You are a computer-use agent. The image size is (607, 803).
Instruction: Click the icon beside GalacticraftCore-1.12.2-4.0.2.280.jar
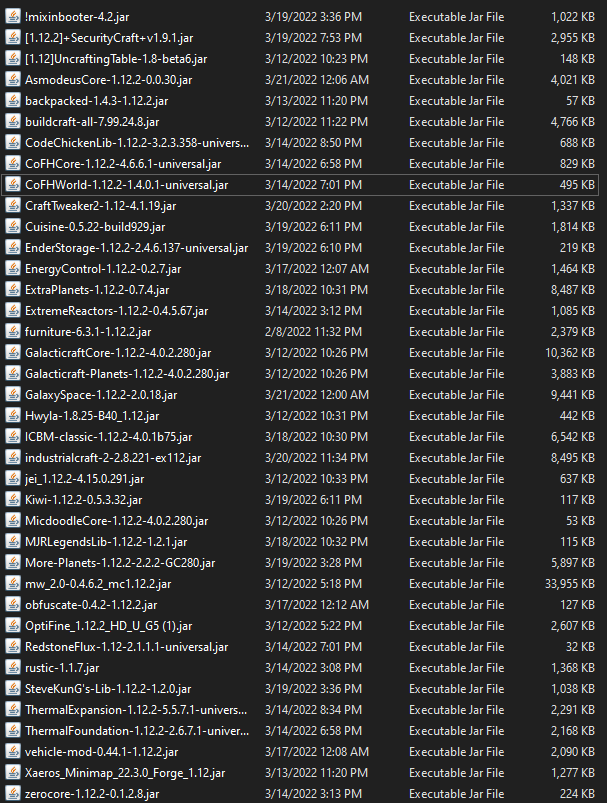coord(13,352)
